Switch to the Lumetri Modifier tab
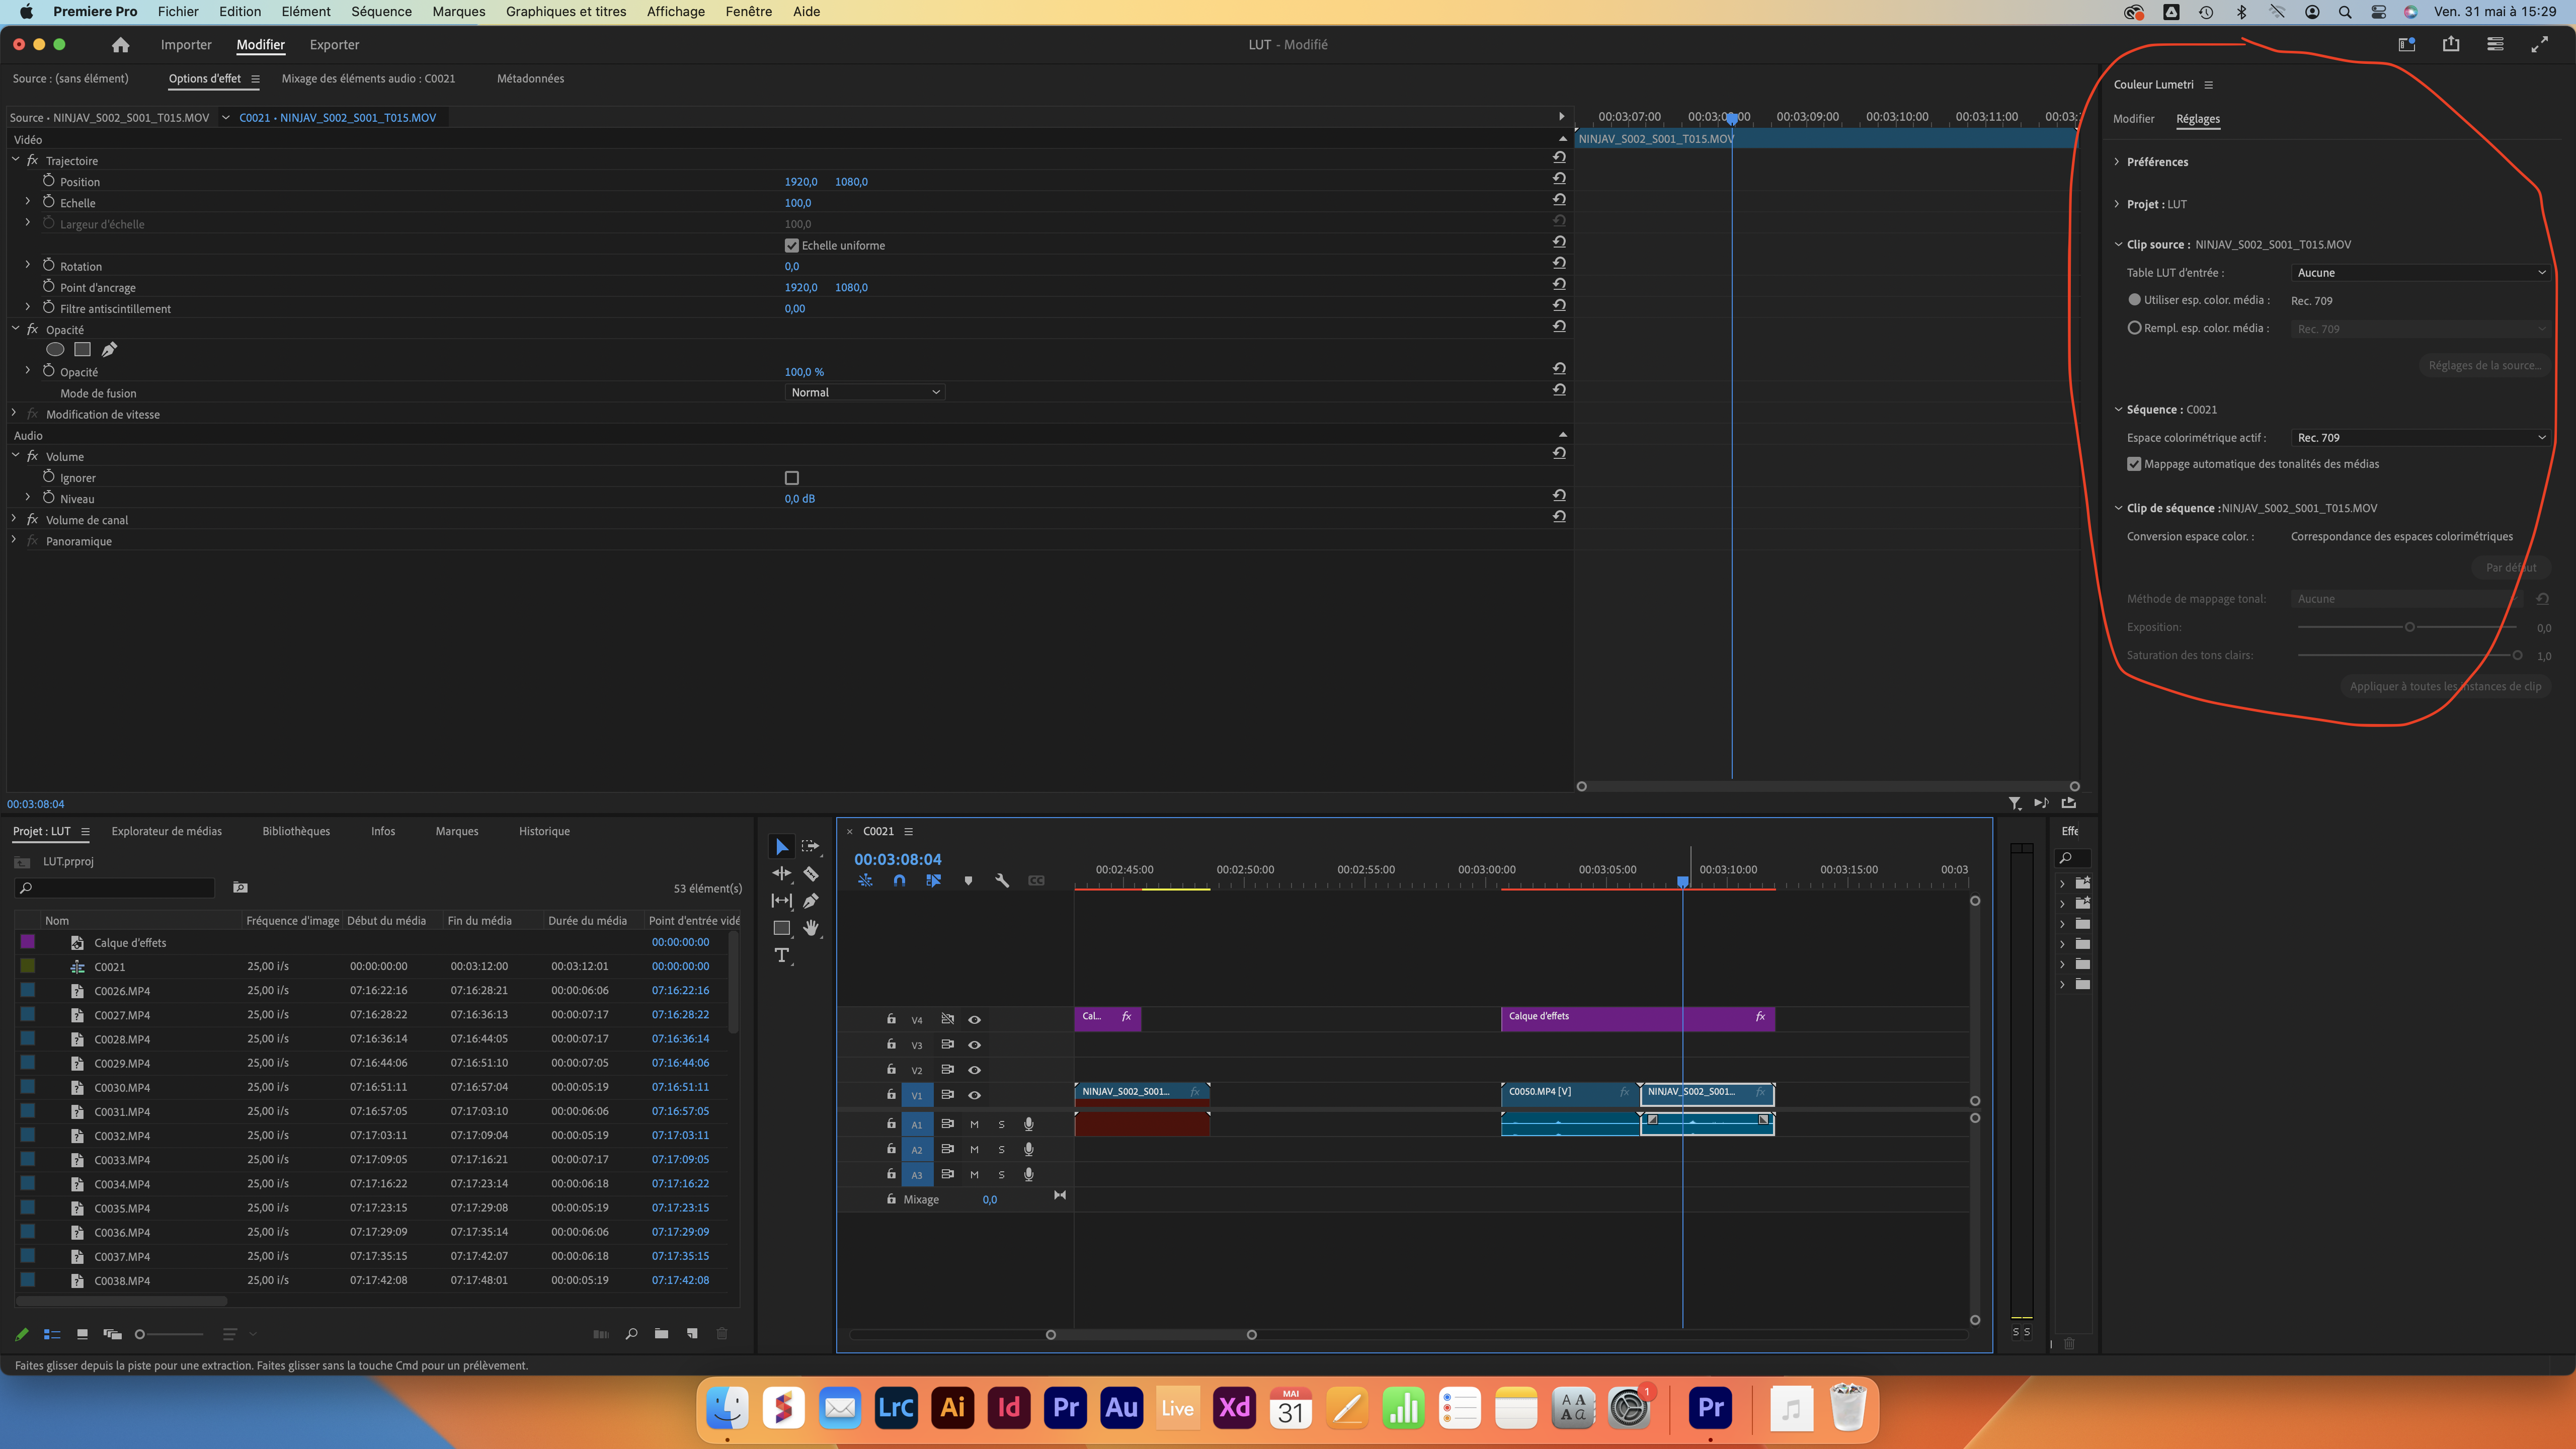Viewport: 2576px width, 1449px height. click(2133, 119)
